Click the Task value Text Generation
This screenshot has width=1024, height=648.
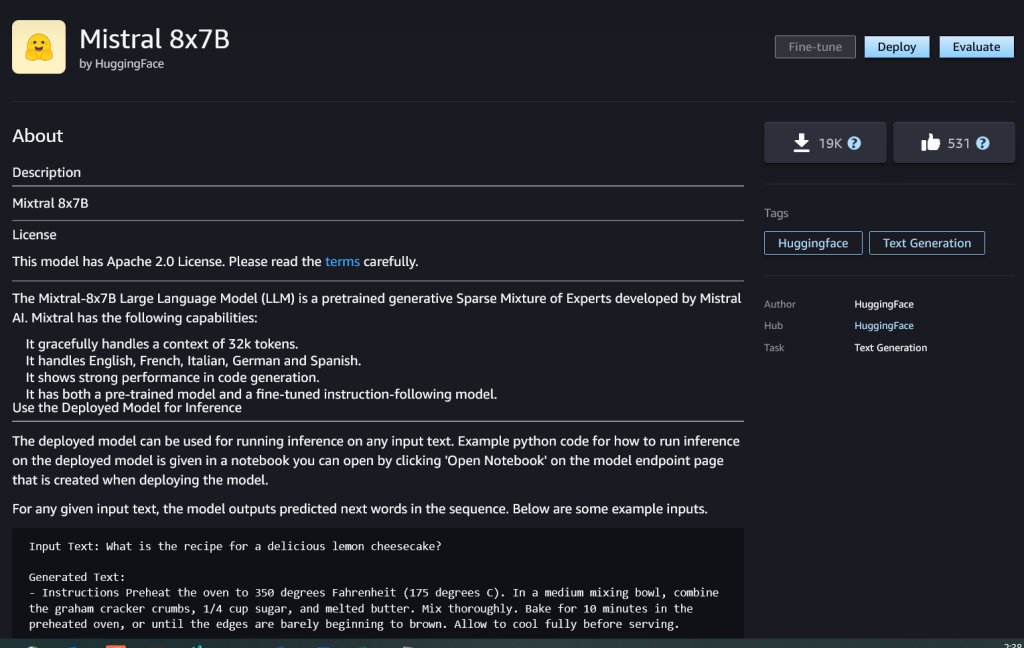tap(890, 348)
